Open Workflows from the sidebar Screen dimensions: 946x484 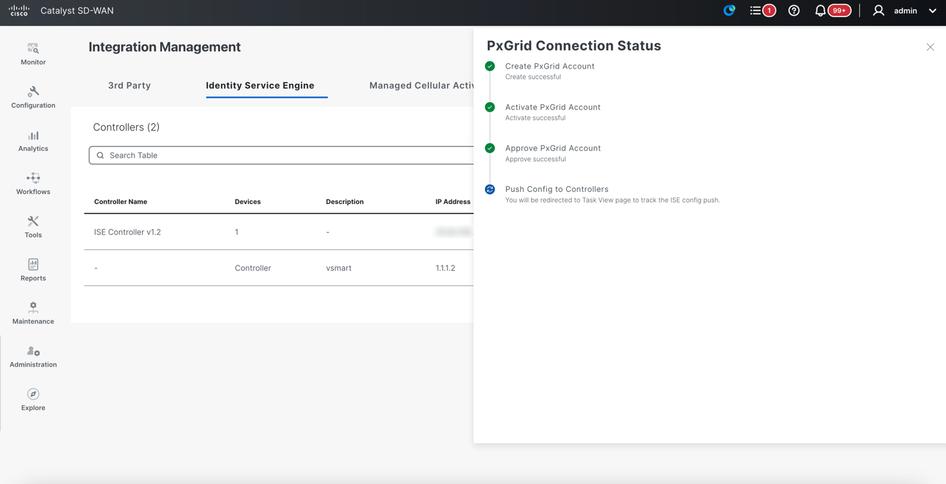[33, 184]
